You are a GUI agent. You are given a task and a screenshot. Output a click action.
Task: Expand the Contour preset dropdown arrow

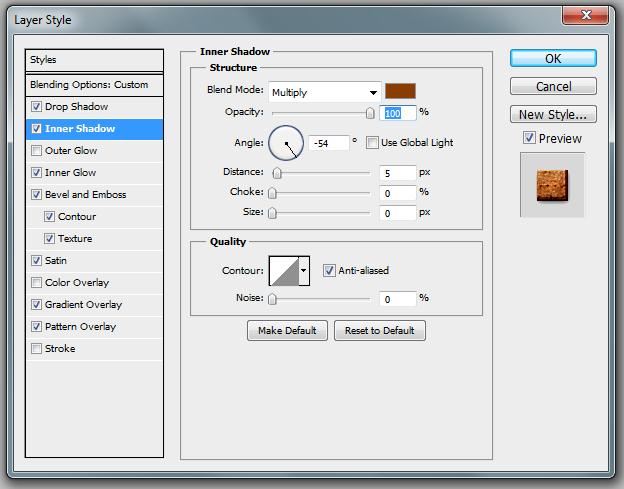pos(304,270)
